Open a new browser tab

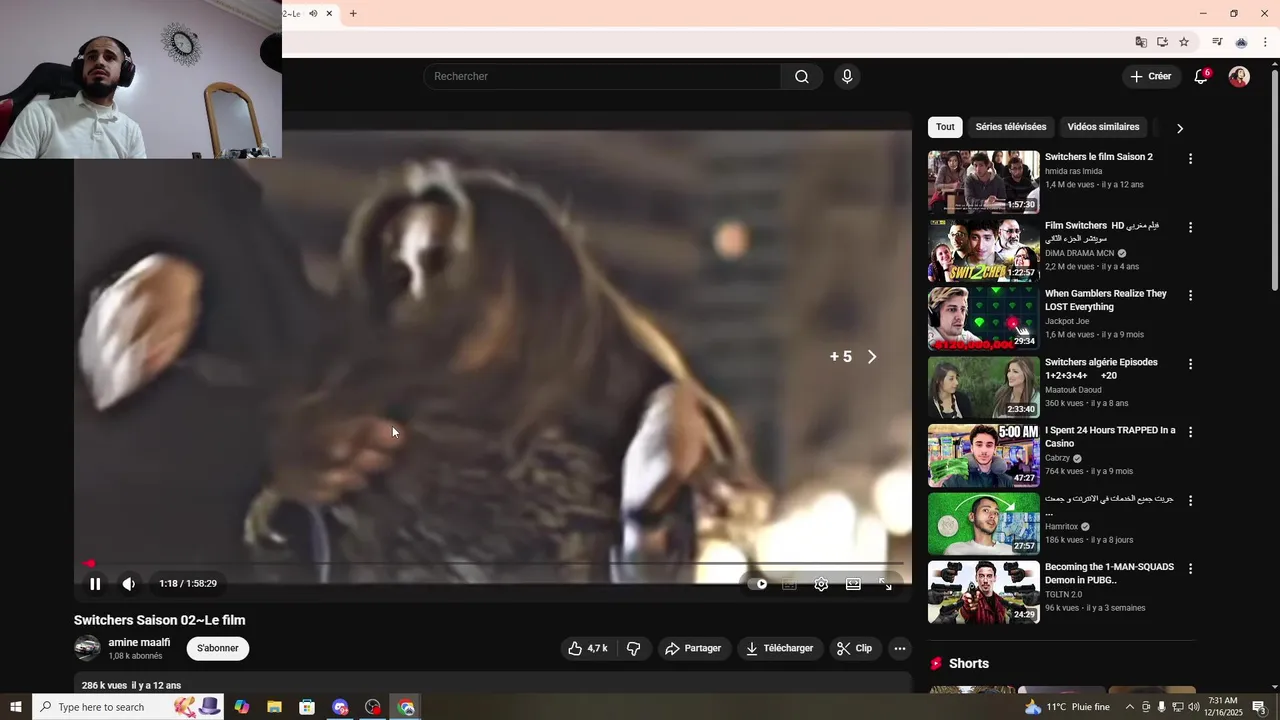click(353, 14)
